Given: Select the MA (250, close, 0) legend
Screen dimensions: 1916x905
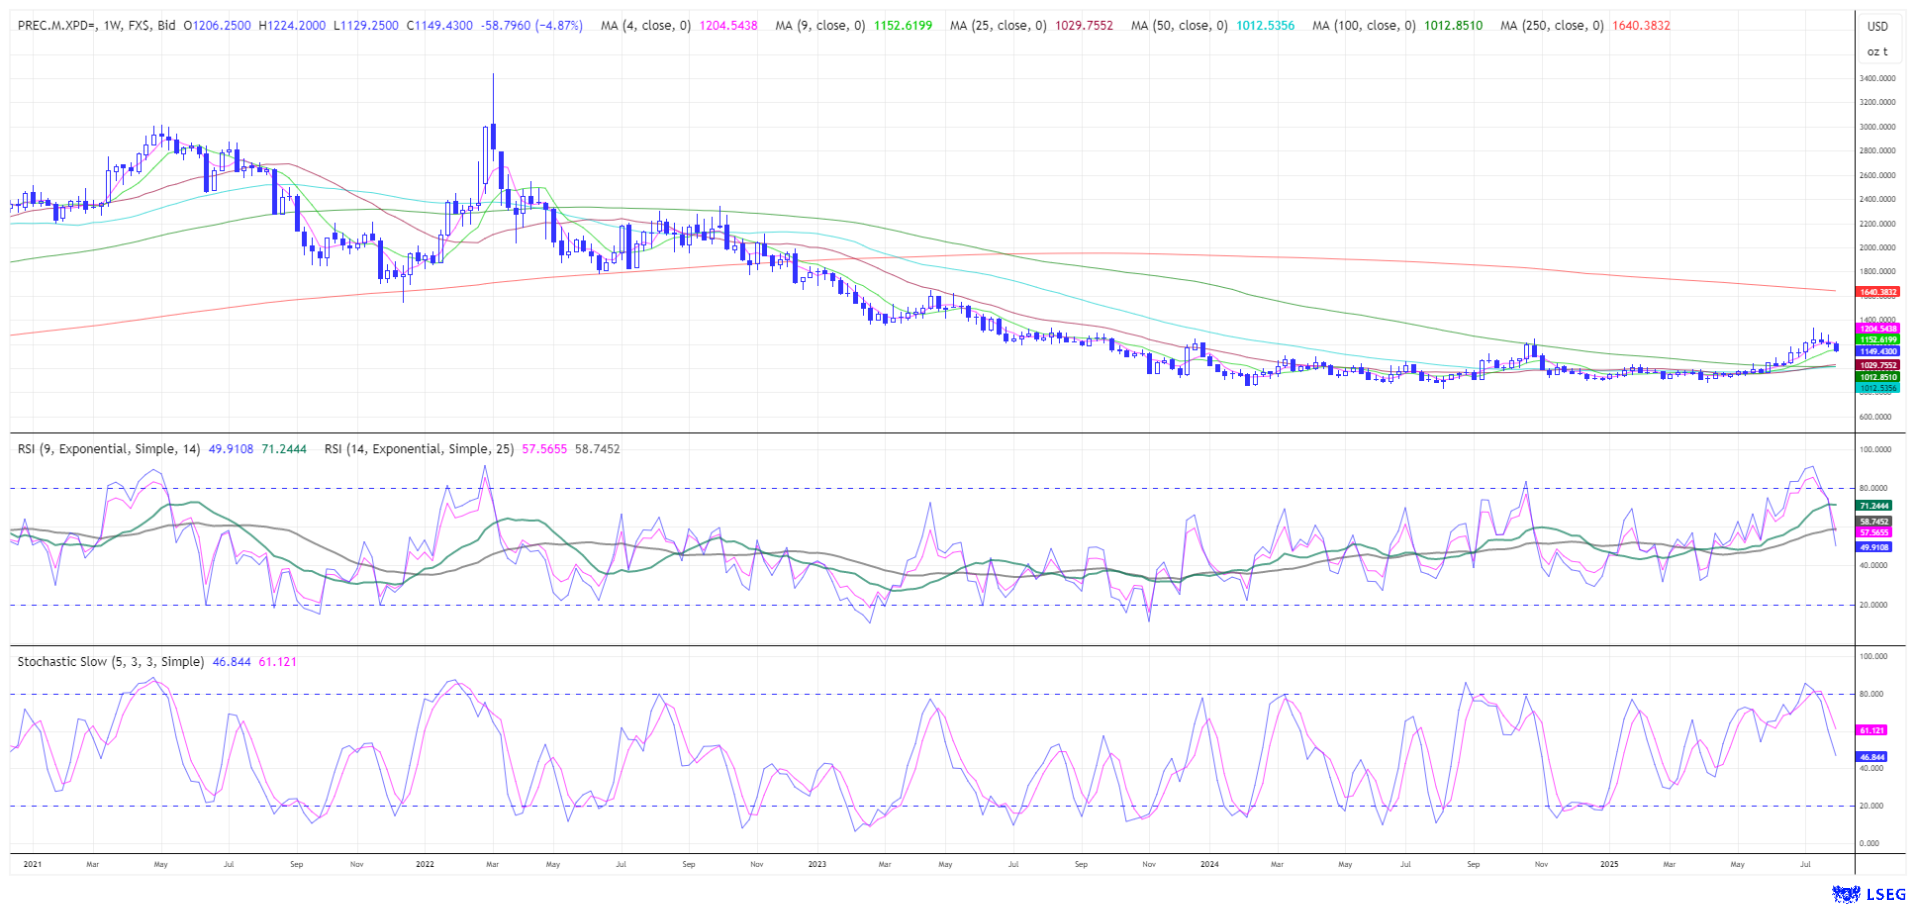Looking at the screenshot, I should click(x=1551, y=25).
